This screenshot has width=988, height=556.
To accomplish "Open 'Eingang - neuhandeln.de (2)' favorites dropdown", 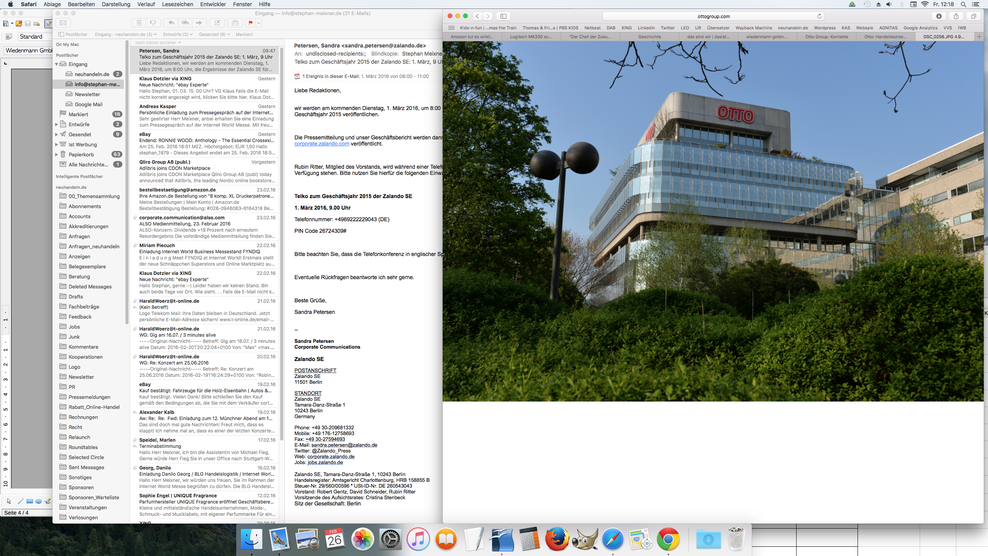I will [125, 34].
